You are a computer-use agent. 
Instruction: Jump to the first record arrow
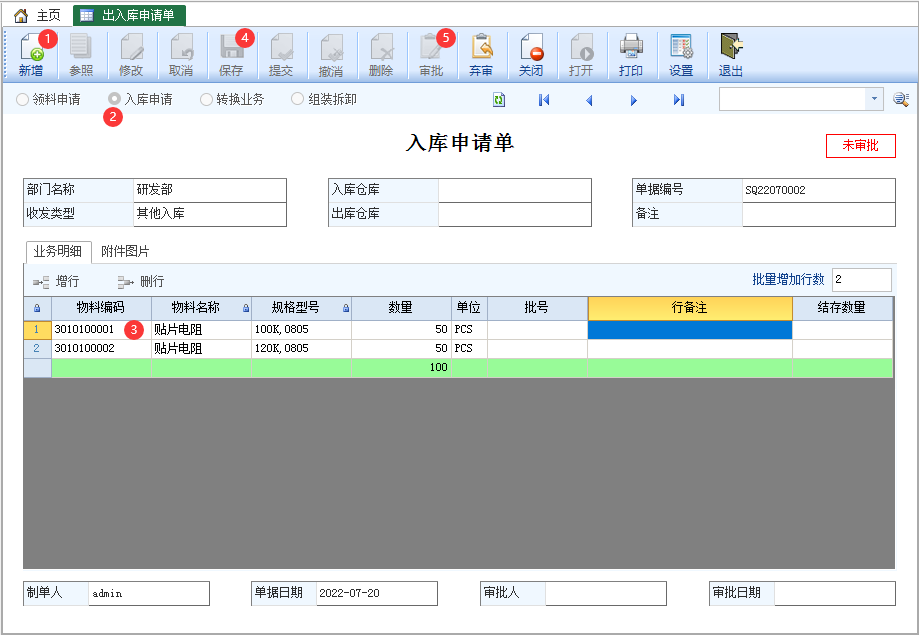coord(544,100)
